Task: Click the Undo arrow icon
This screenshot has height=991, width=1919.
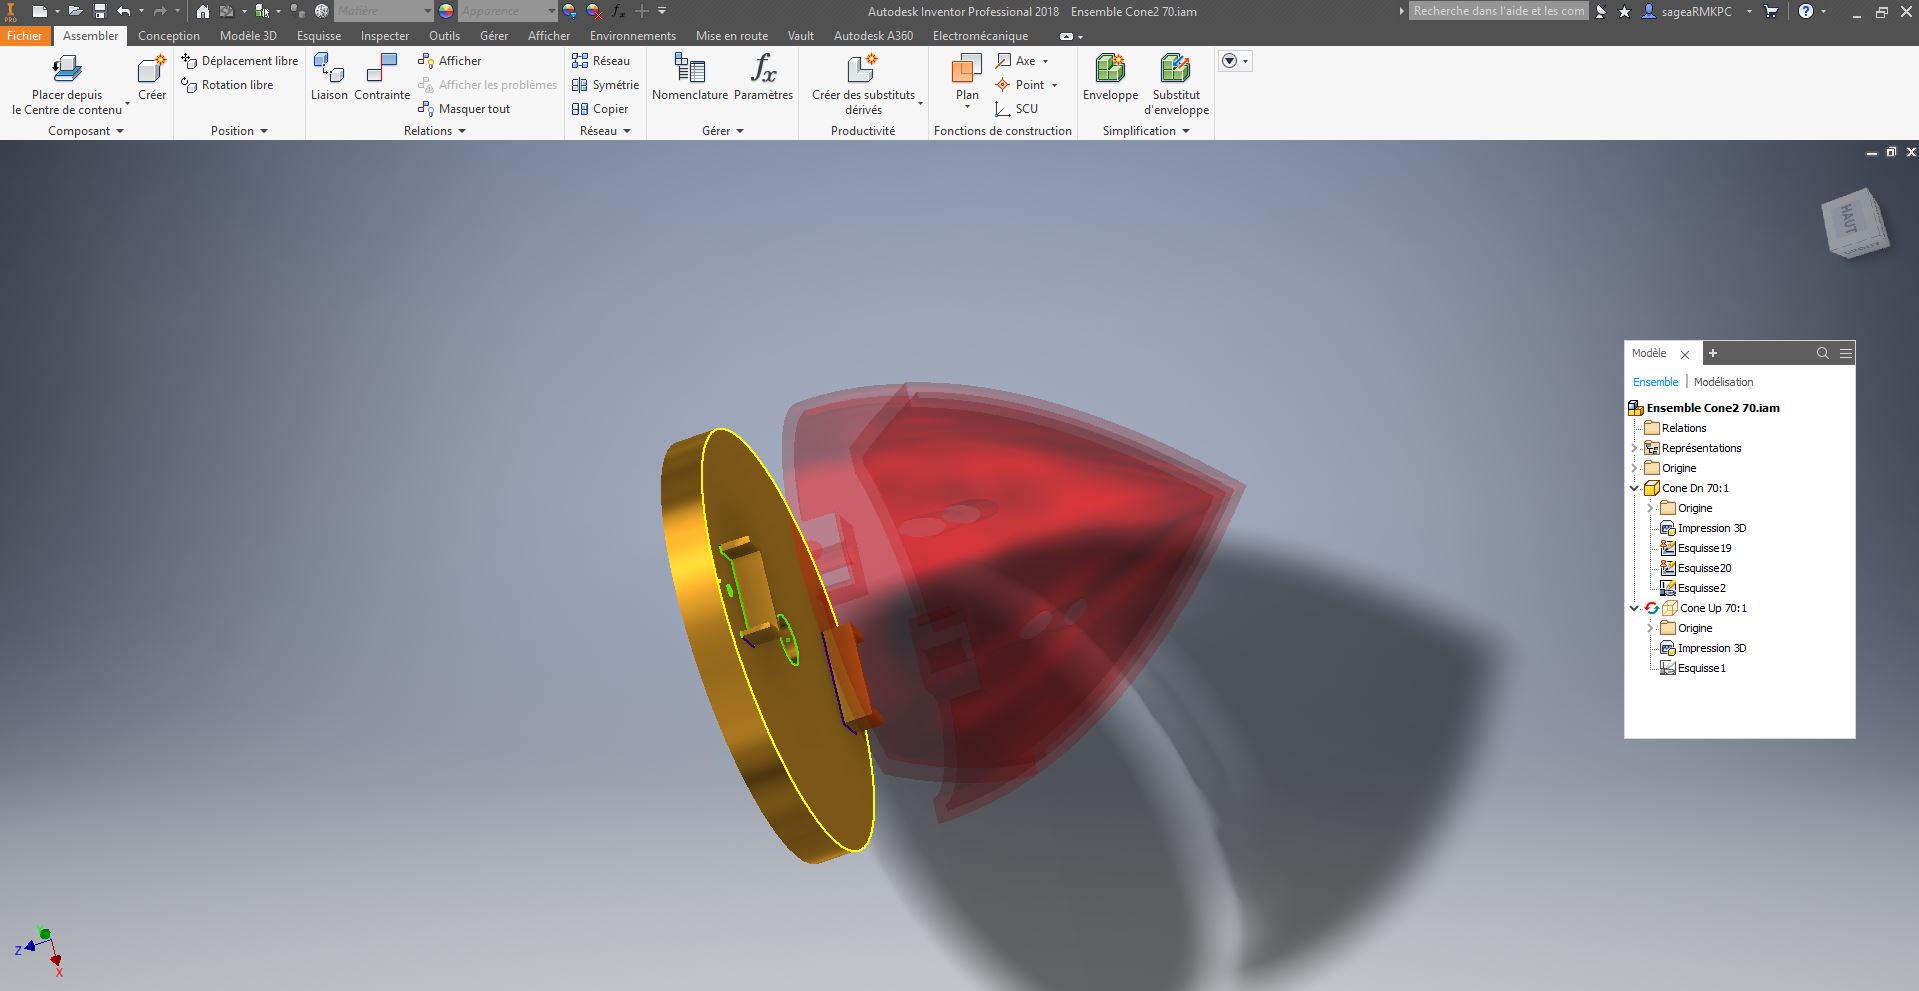Action: coord(124,11)
